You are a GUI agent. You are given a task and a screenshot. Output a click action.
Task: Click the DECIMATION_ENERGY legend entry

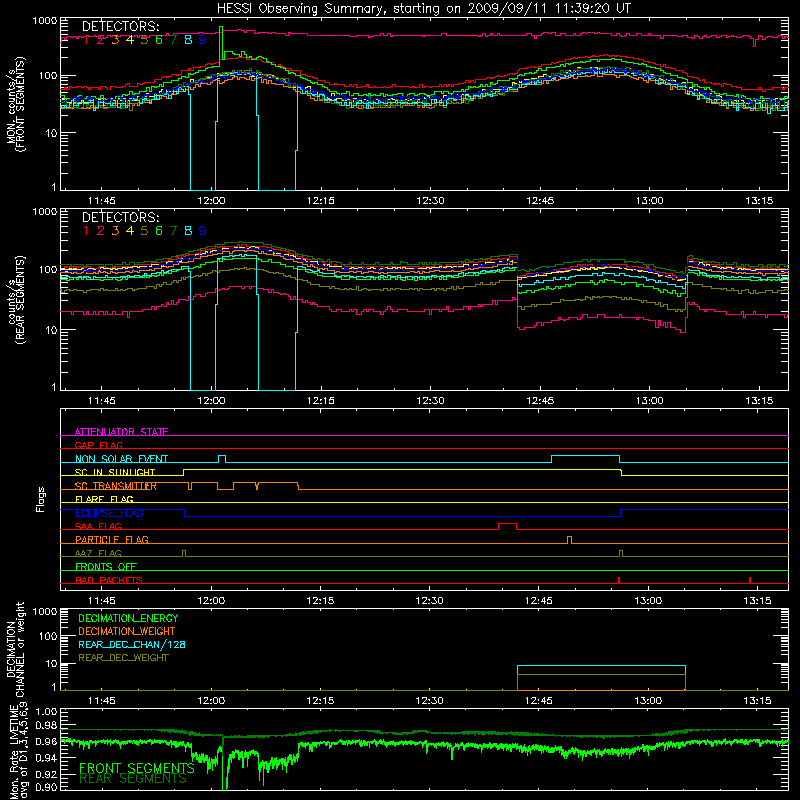pyautogui.click(x=128, y=618)
